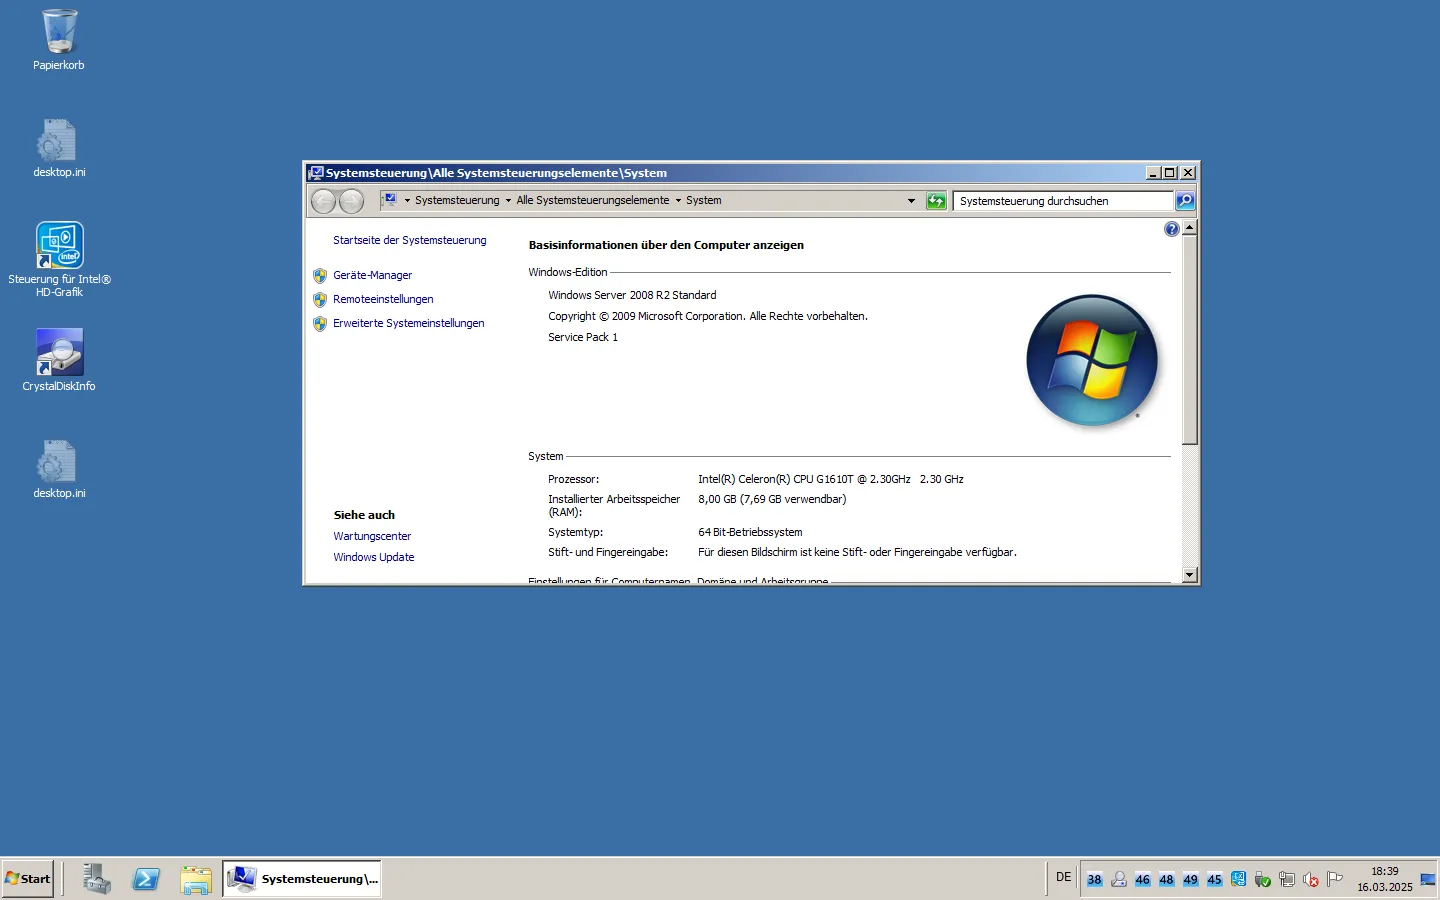The width and height of the screenshot is (1440, 900).
Task: Open Erweiterte Systemeinstellungen
Action: tap(408, 323)
